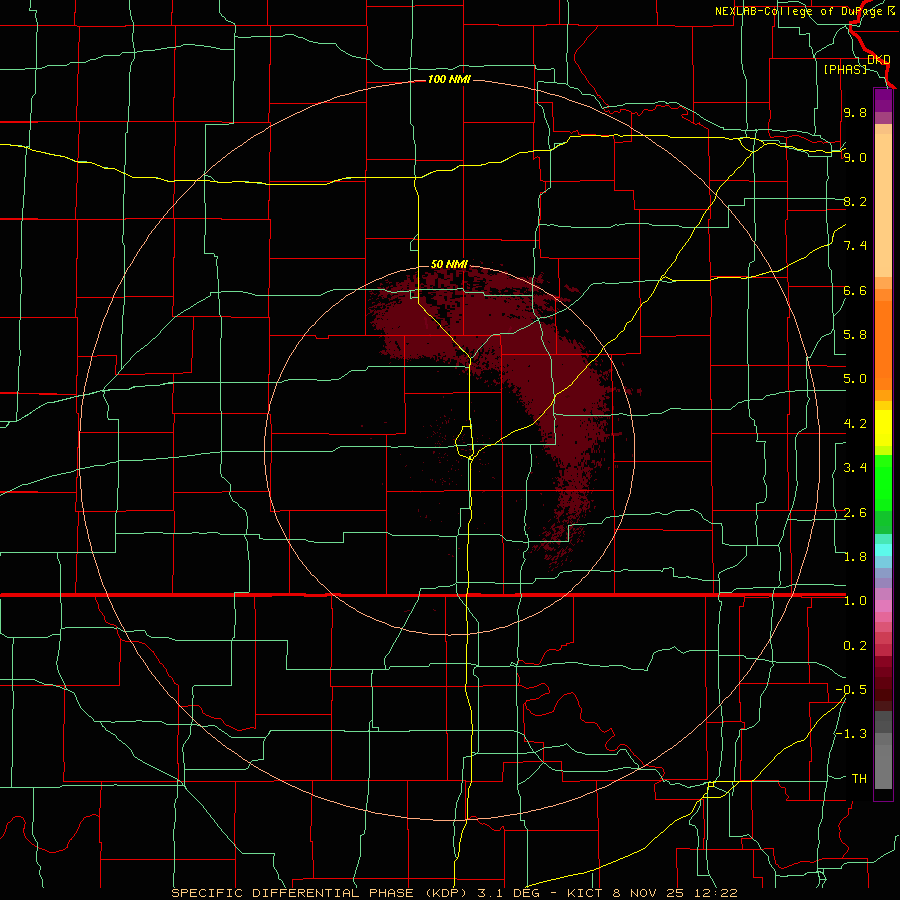Screen dimensions: 900x900
Task: Click the TH threshold label on the scale
Action: [859, 779]
